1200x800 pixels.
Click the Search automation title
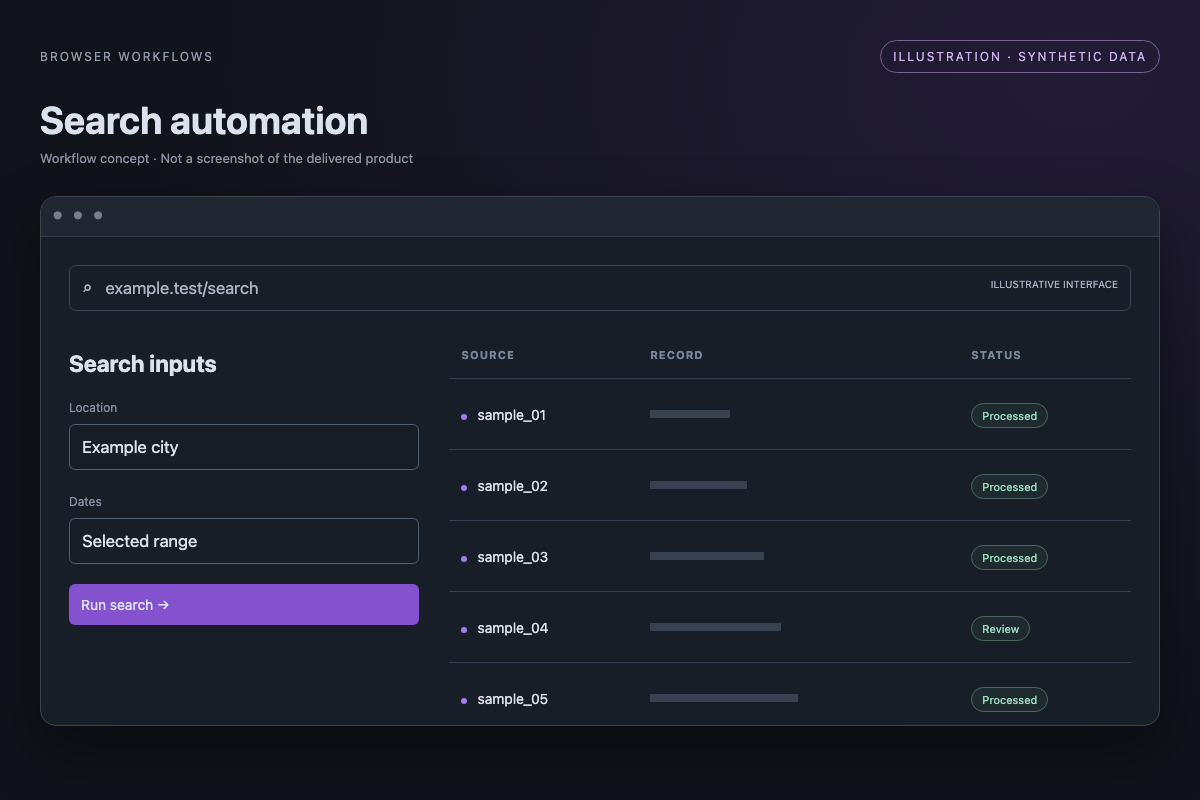[204, 121]
